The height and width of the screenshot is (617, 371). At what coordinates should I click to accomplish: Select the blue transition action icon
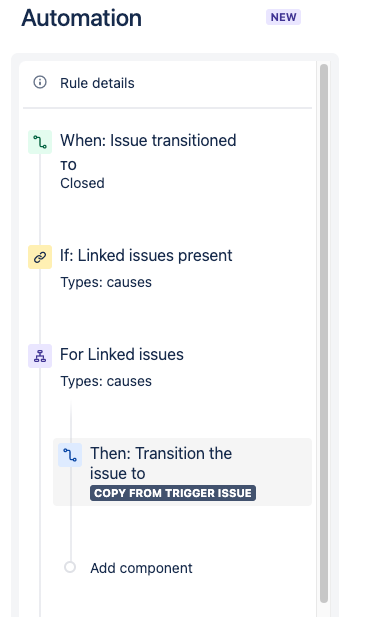pos(70,455)
